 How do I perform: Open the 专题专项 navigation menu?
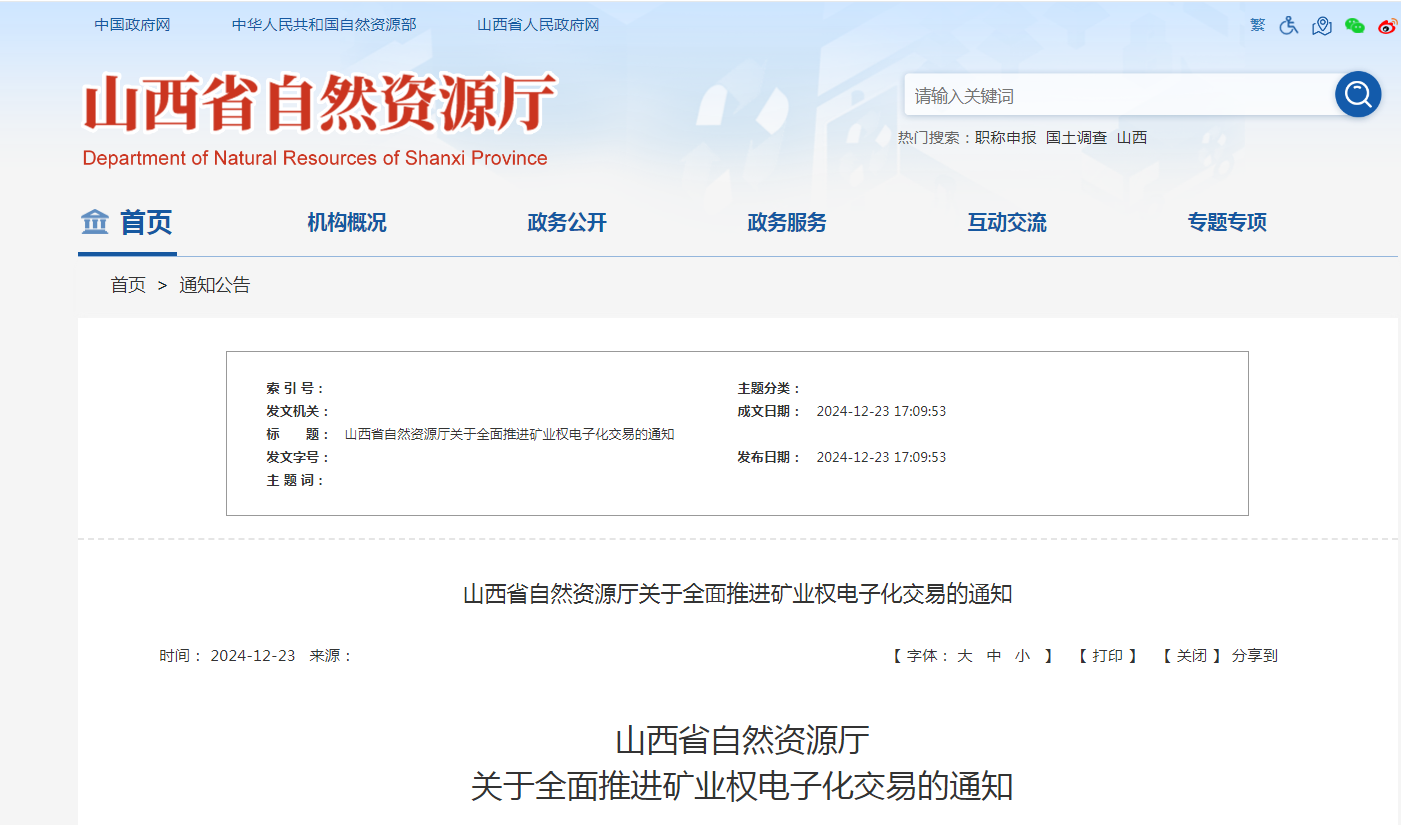point(1226,223)
